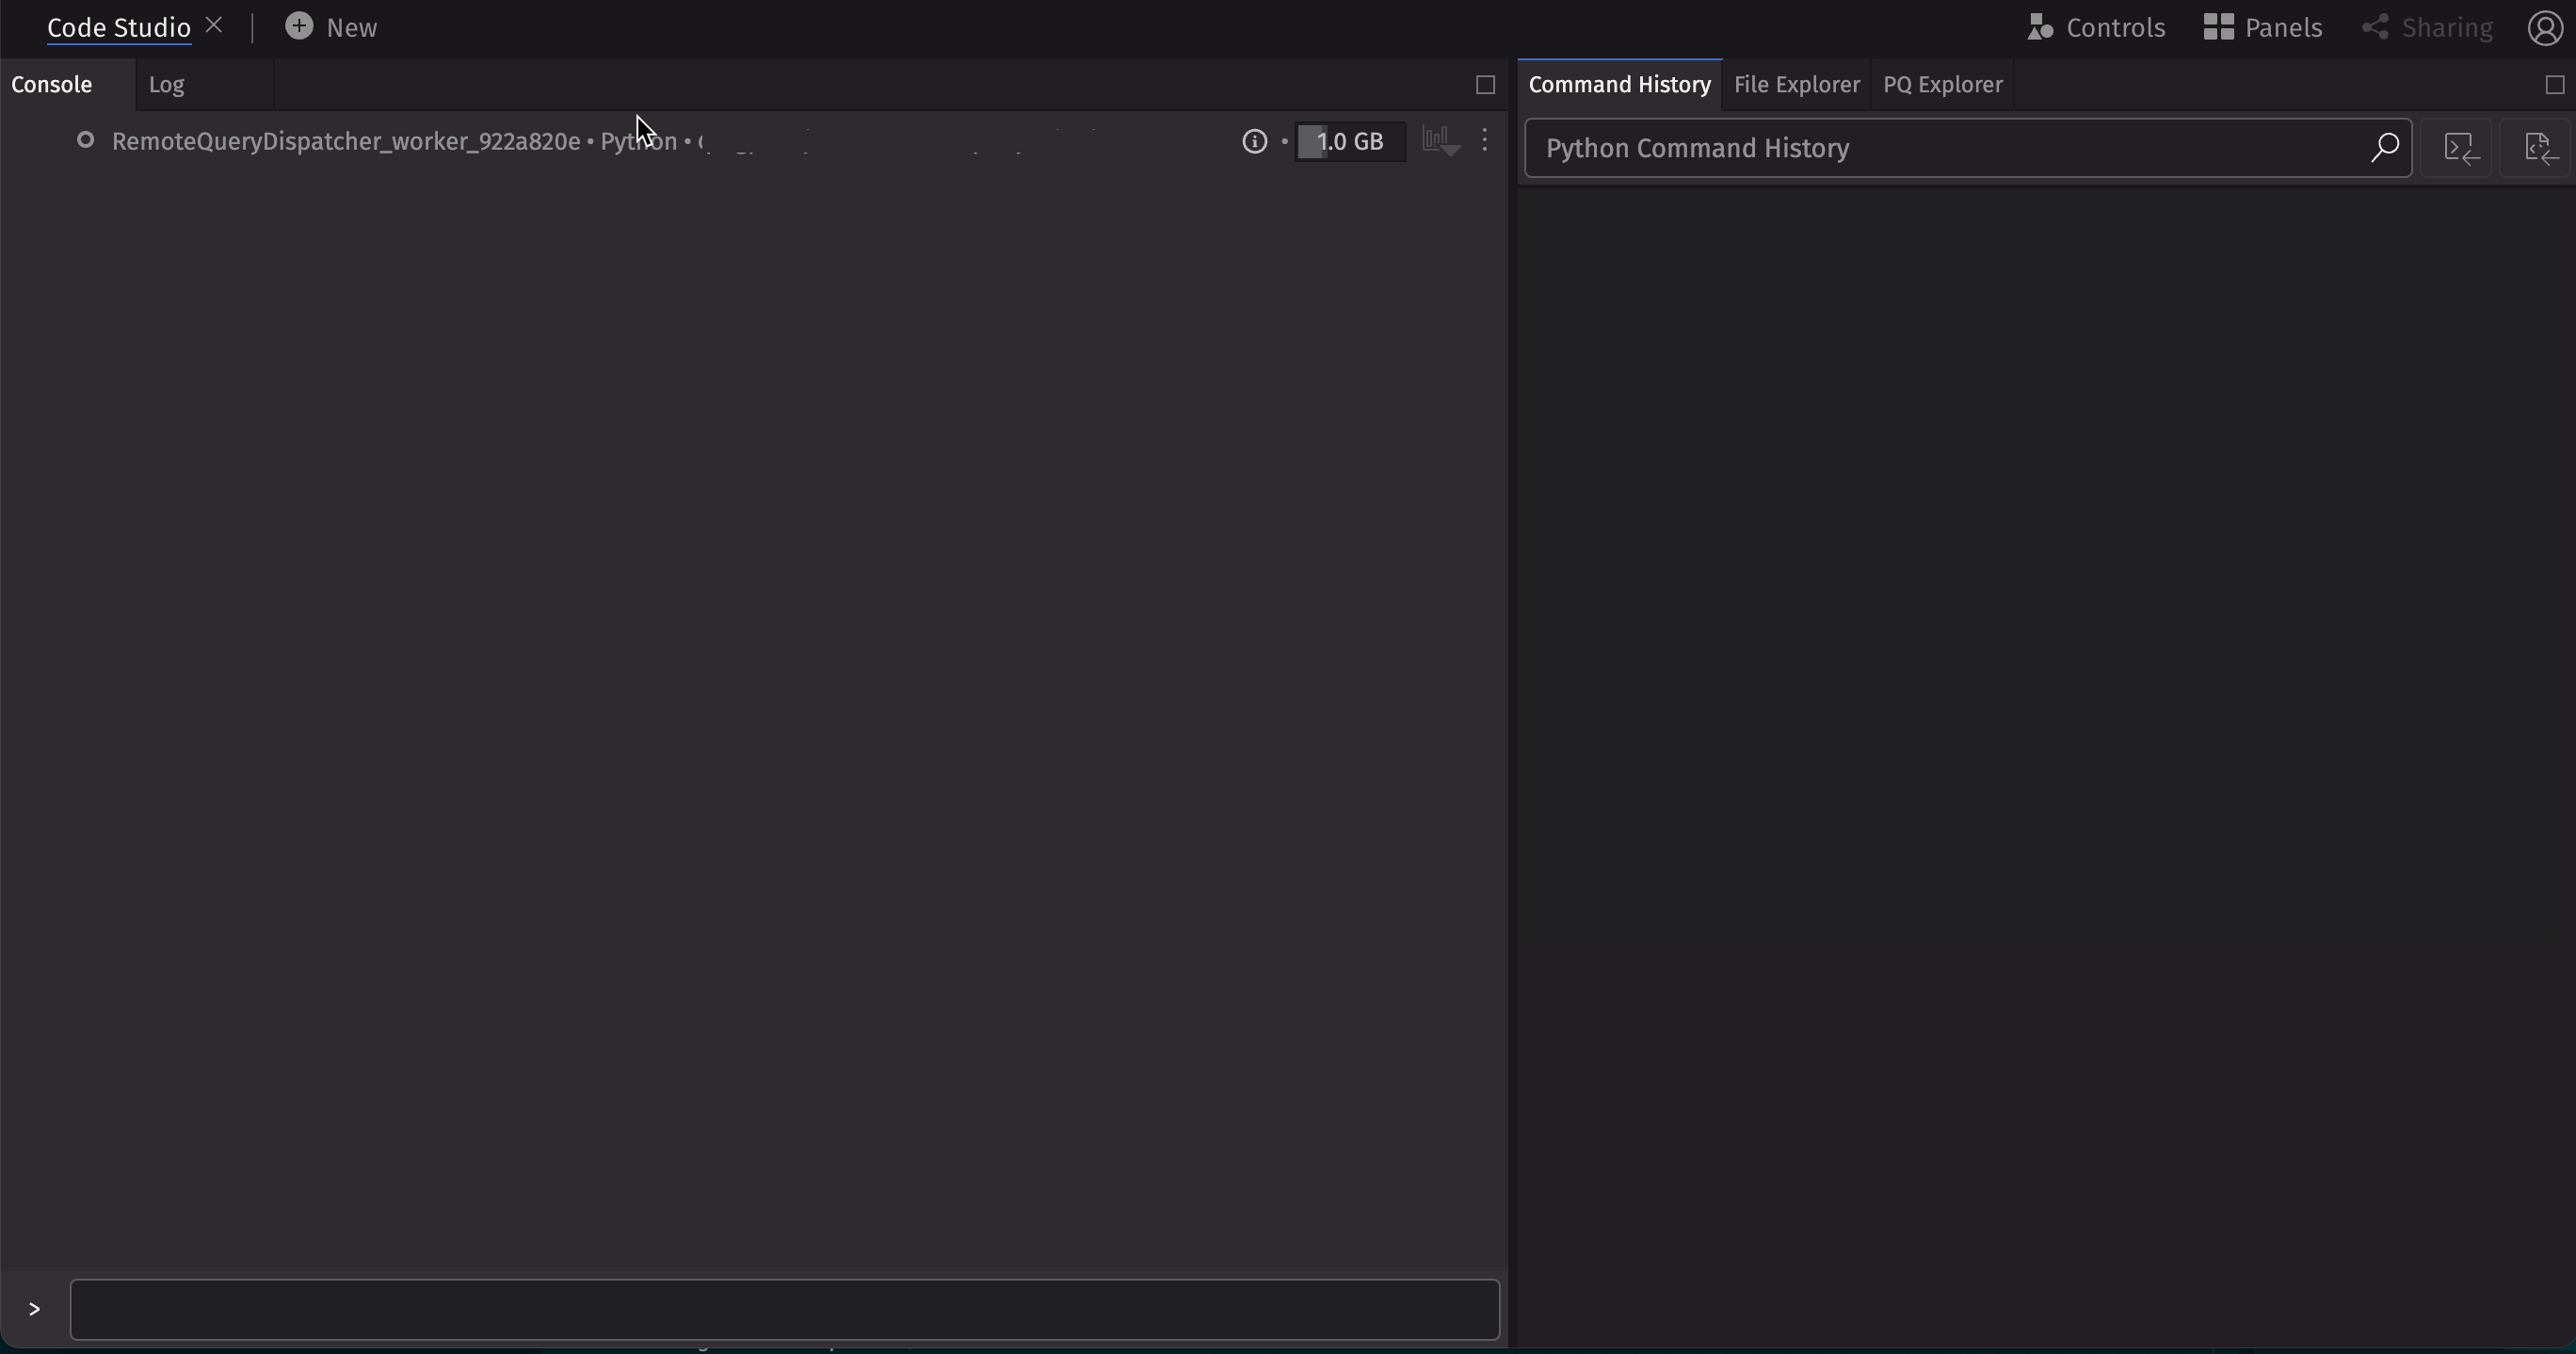Open console kebab options menu
2576x1354 pixels.
point(1485,140)
